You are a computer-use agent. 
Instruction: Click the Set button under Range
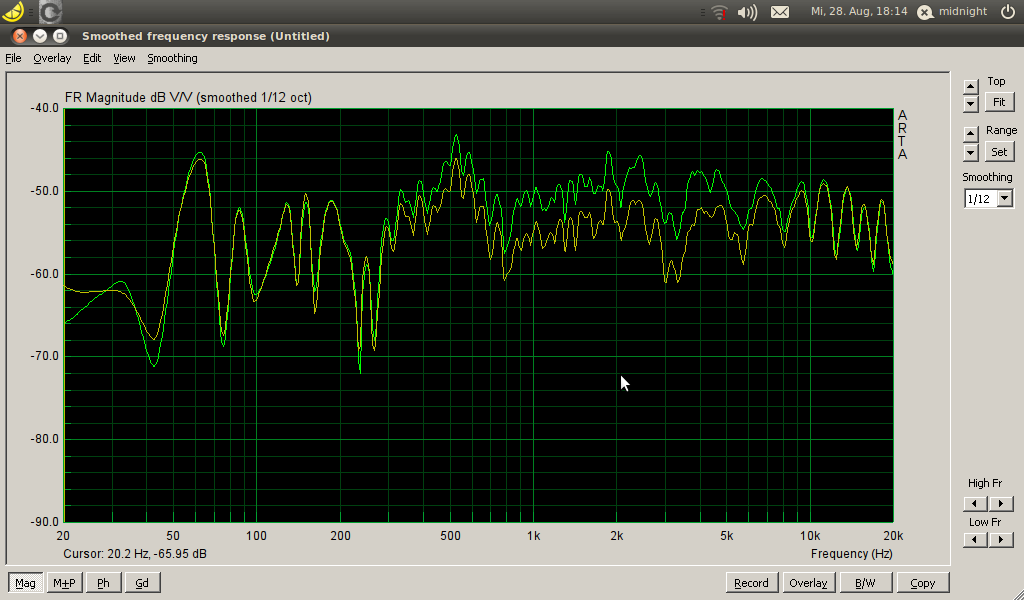[999, 152]
